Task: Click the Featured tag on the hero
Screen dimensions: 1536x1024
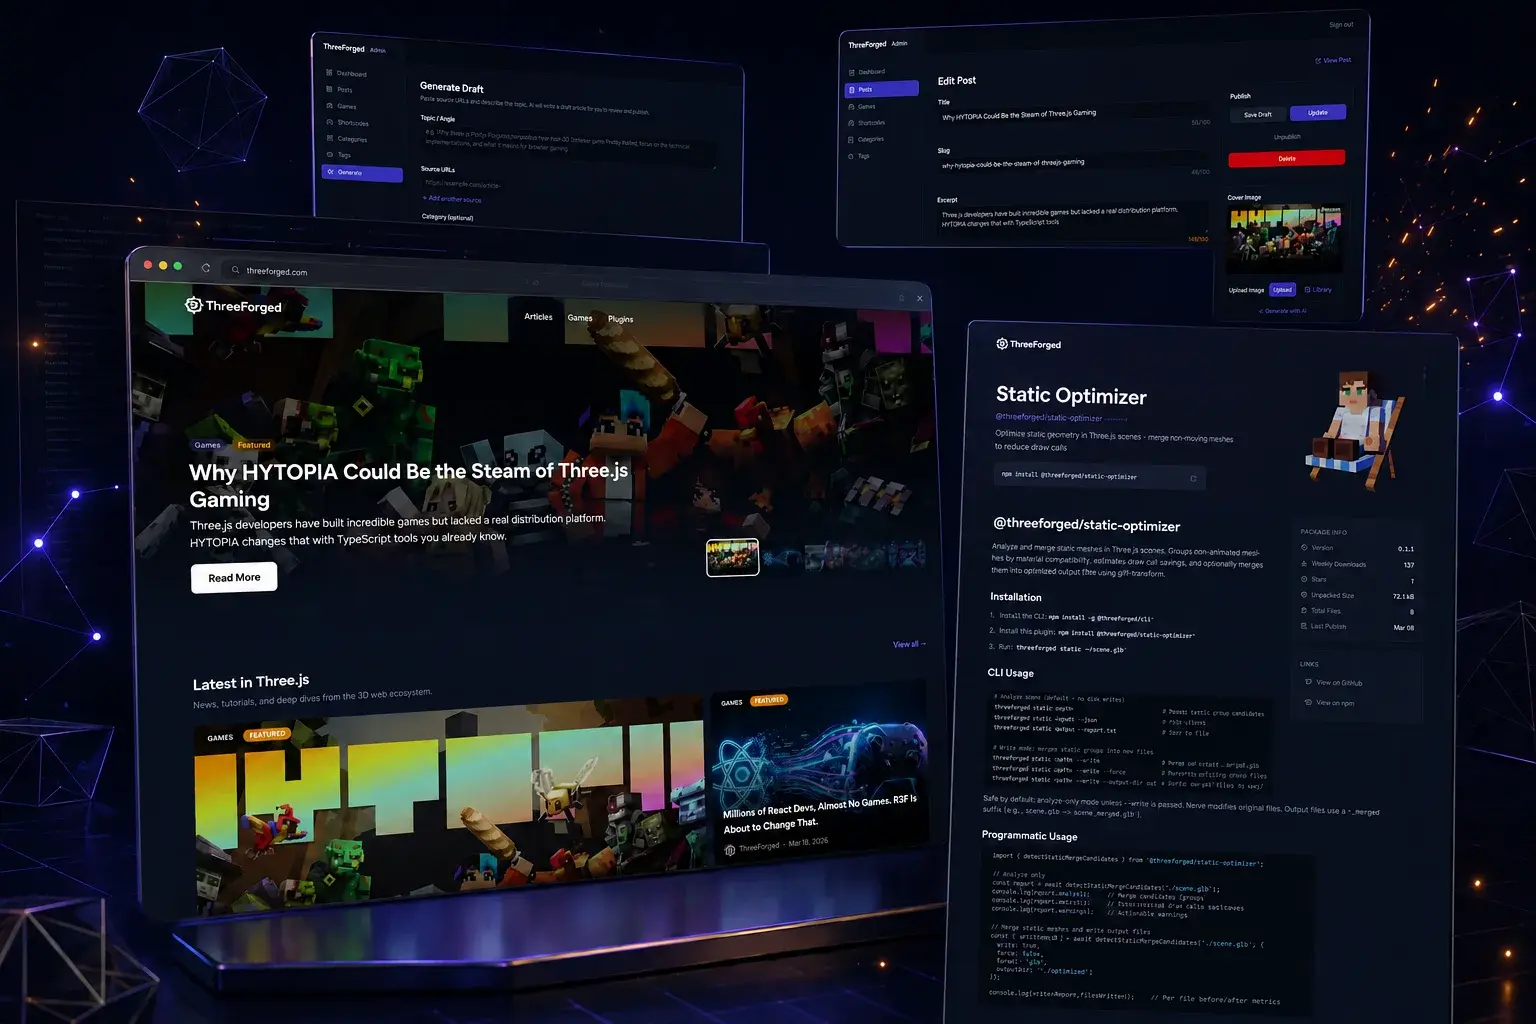Action: click(x=254, y=445)
